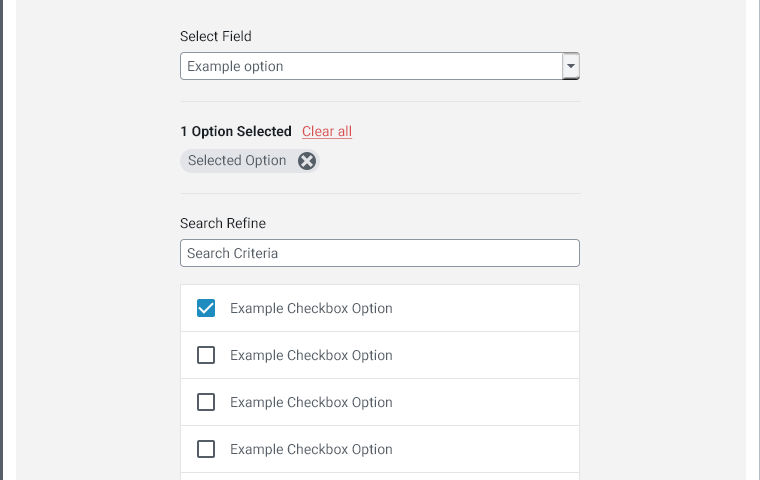Click the Selected Option chip text
Viewport: 760px width, 480px height.
pyautogui.click(x=237, y=160)
